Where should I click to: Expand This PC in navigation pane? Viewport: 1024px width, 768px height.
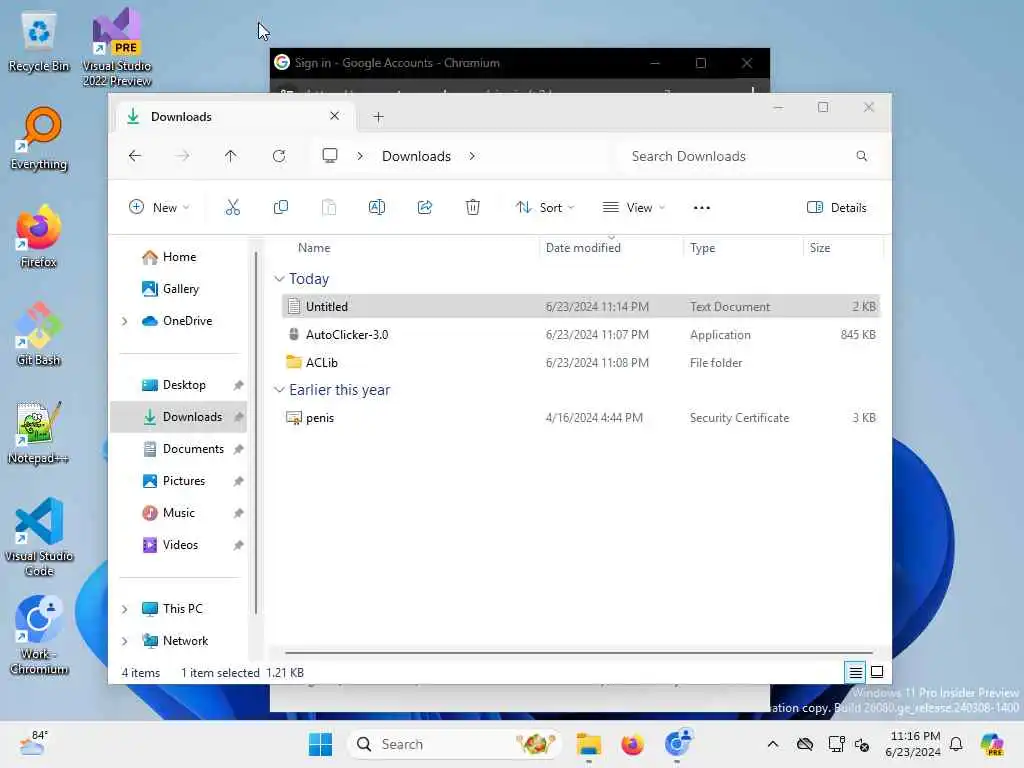pyautogui.click(x=125, y=609)
